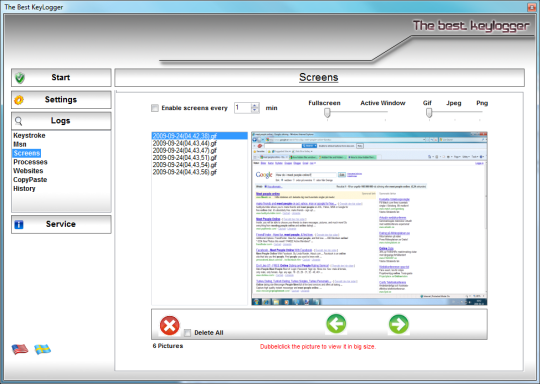Viewport: 540px width, 384px height.
Task: Select screenshot 2009-09-24(04,43,47).gif in list
Action: pos(185,151)
